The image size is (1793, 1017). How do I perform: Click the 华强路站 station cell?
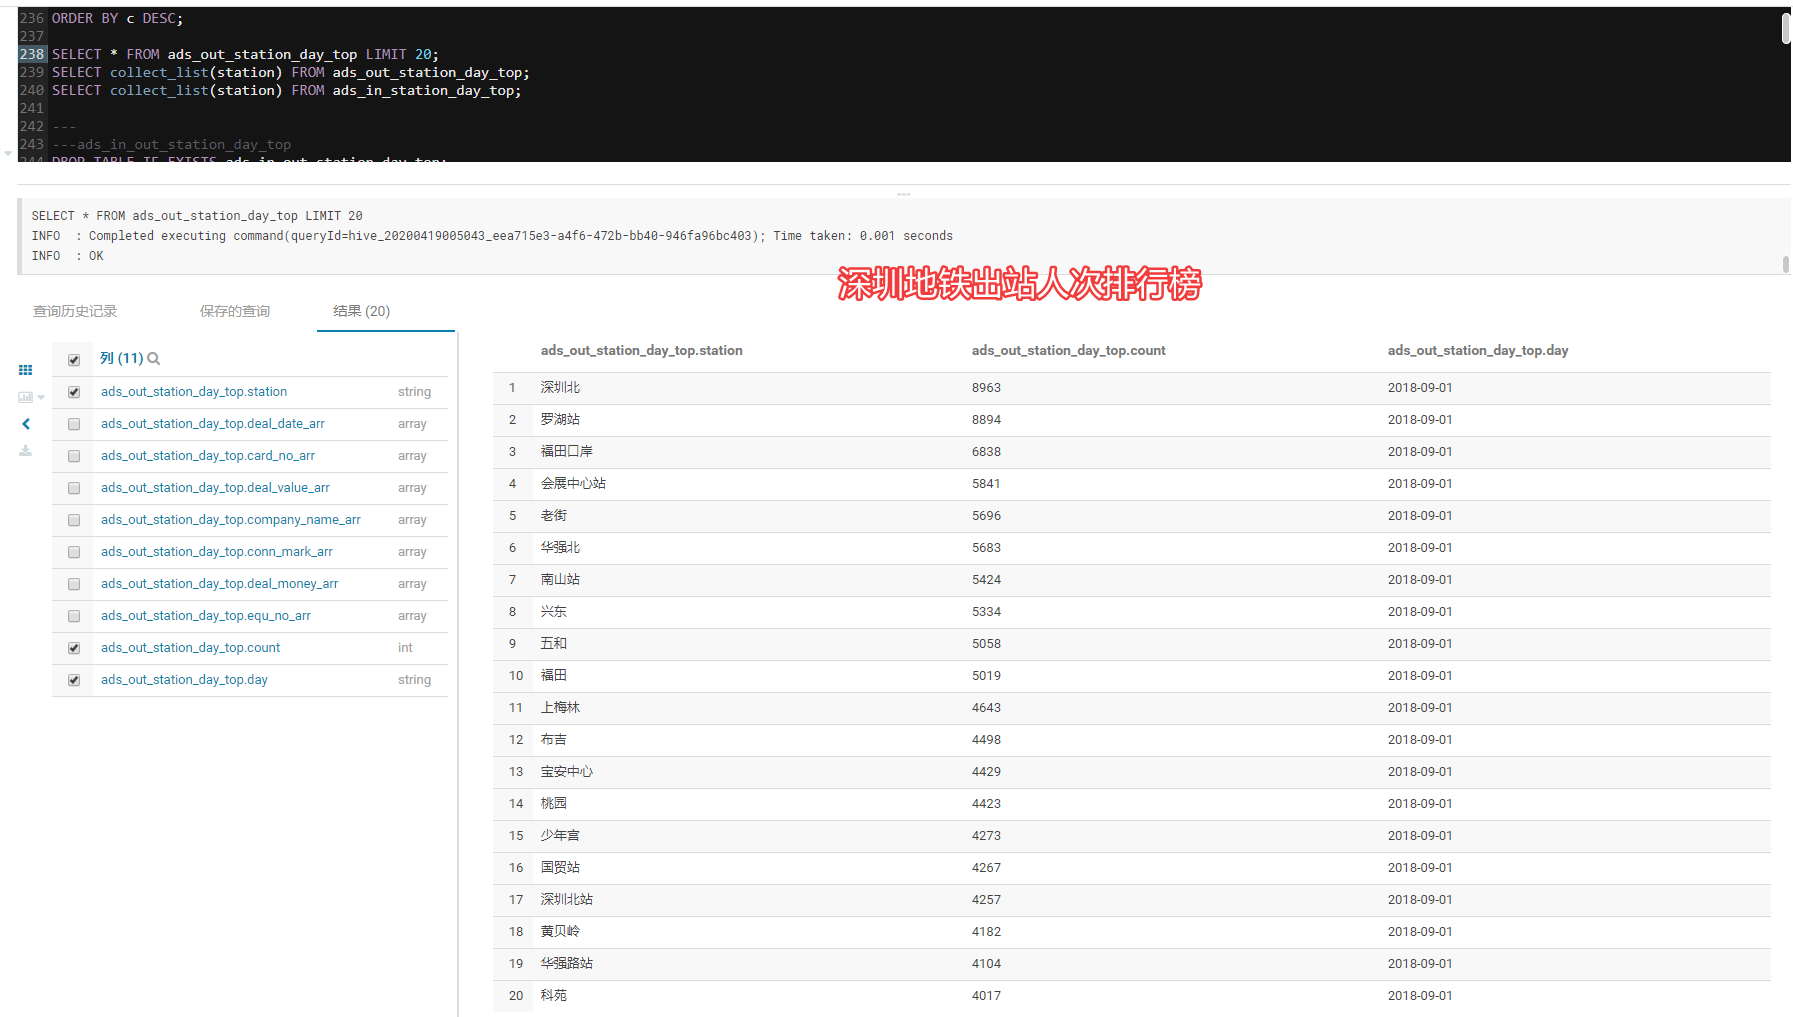567,964
